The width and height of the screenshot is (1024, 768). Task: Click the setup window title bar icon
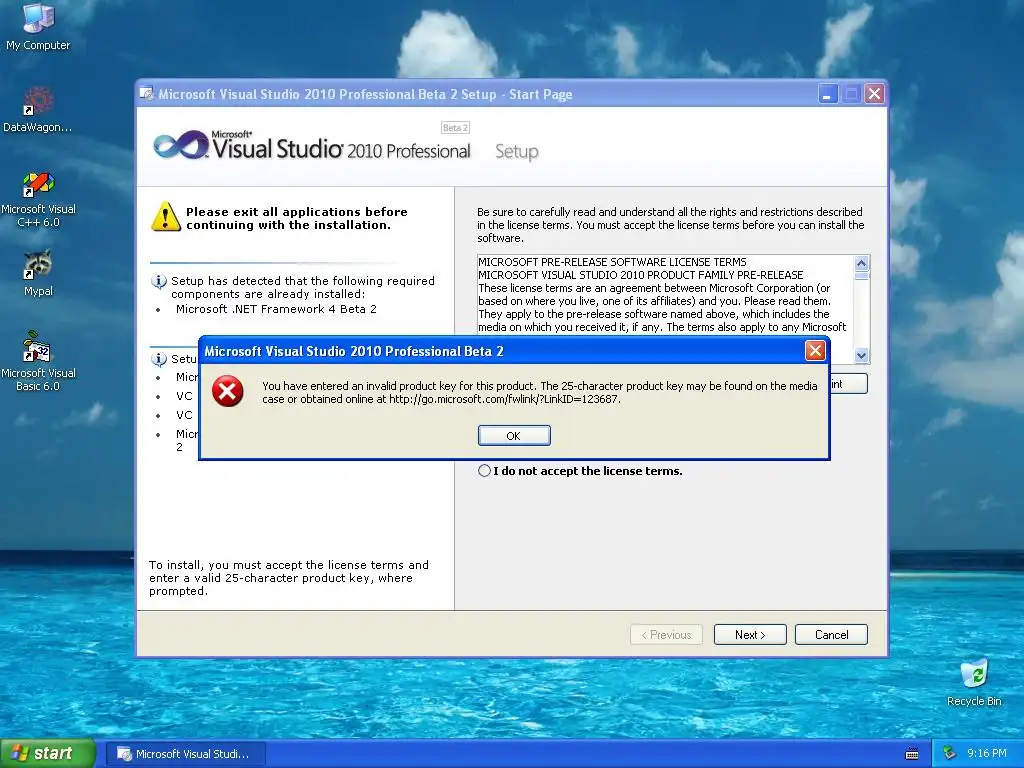(147, 94)
